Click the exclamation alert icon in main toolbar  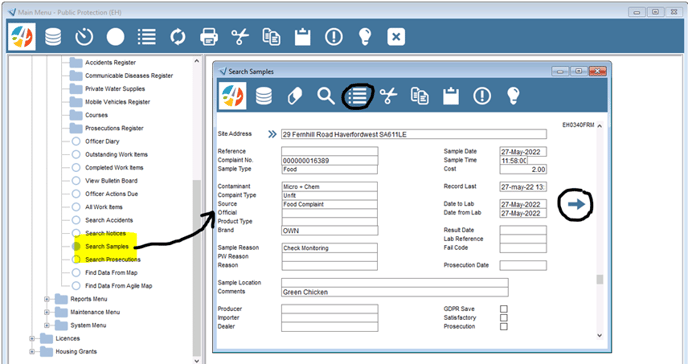333,37
